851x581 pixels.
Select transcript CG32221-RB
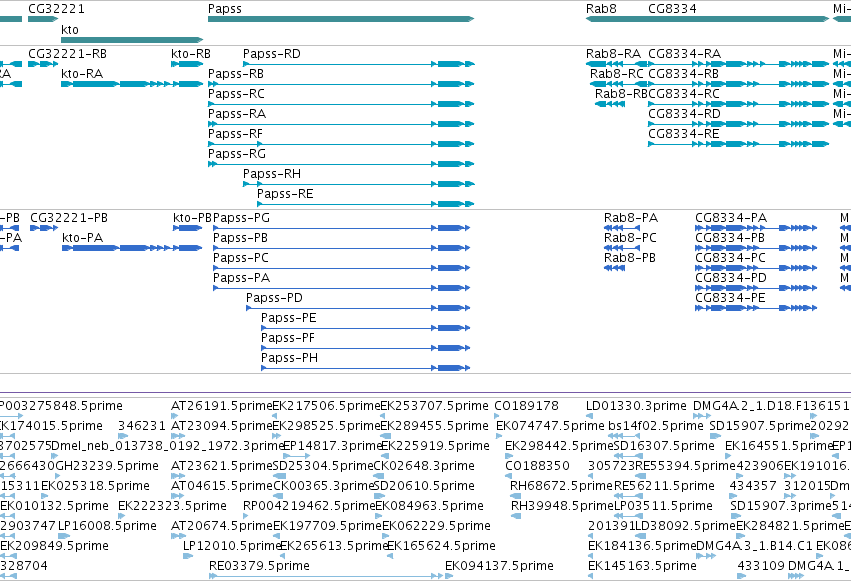tap(43, 64)
